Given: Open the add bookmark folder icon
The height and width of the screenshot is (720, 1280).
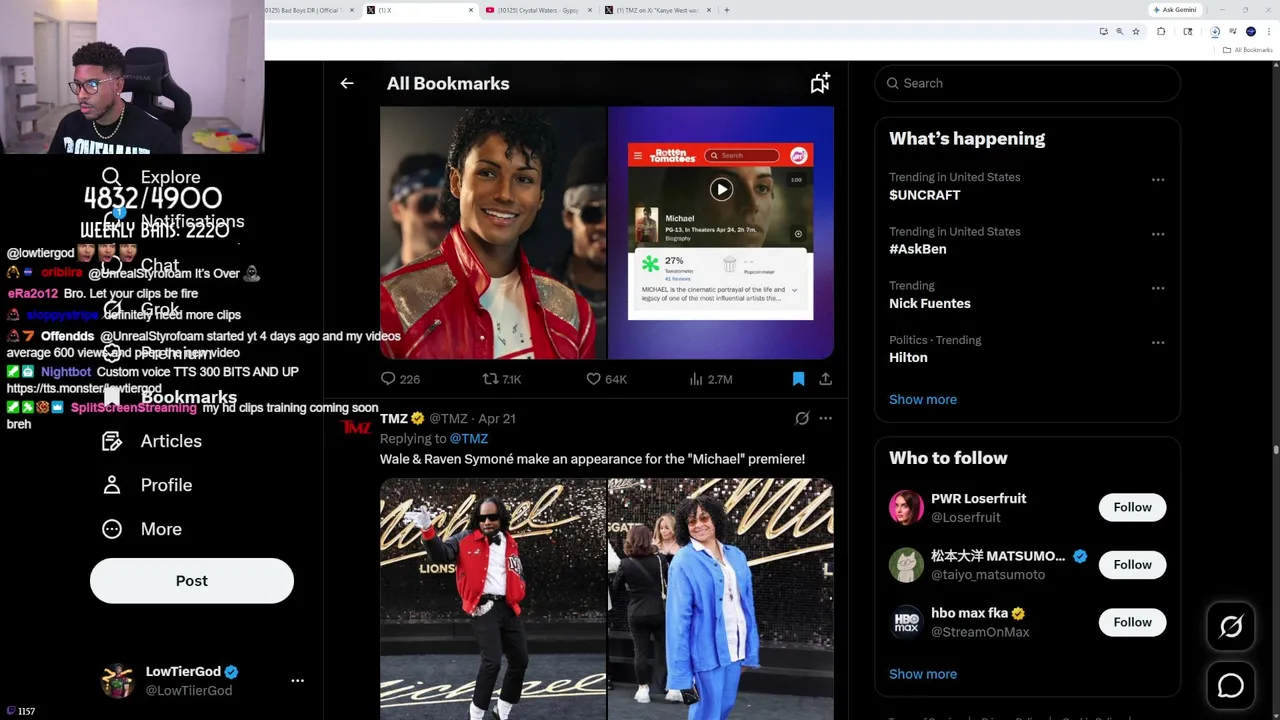Looking at the screenshot, I should point(820,83).
